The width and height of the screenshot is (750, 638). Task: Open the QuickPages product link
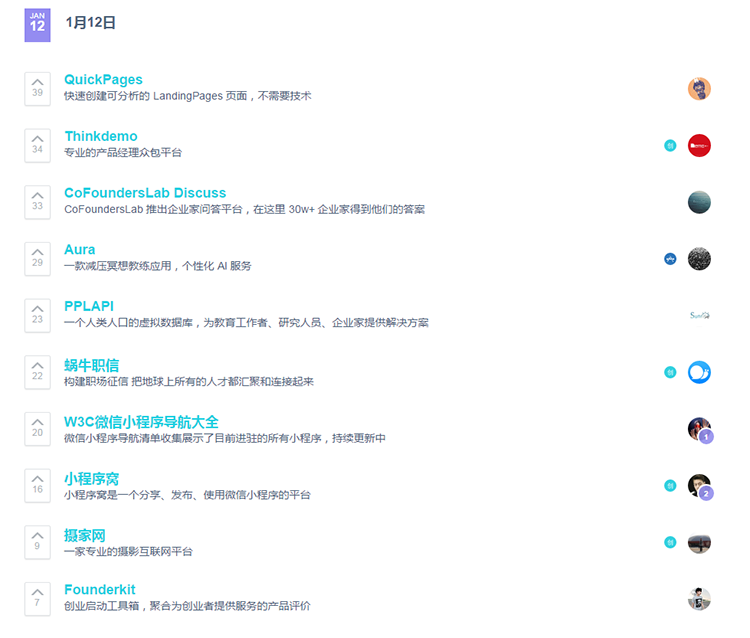(x=103, y=79)
